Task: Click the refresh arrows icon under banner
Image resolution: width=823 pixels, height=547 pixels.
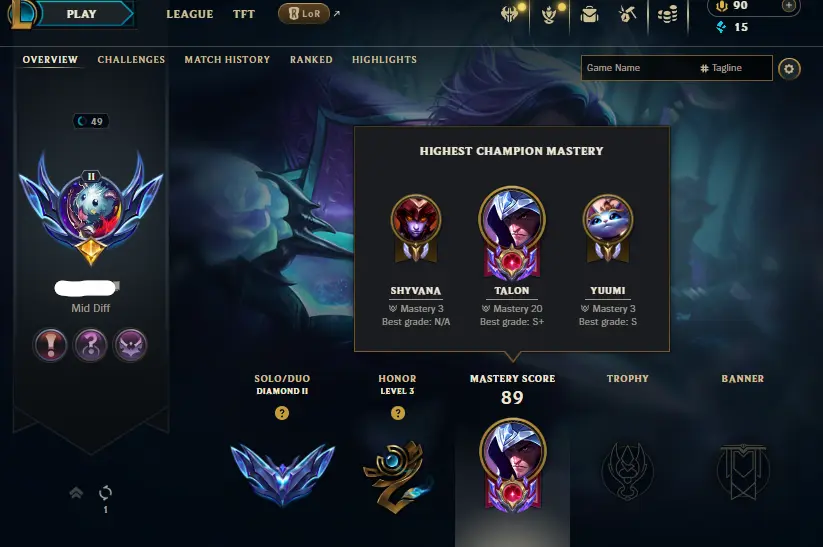Action: 105,492
